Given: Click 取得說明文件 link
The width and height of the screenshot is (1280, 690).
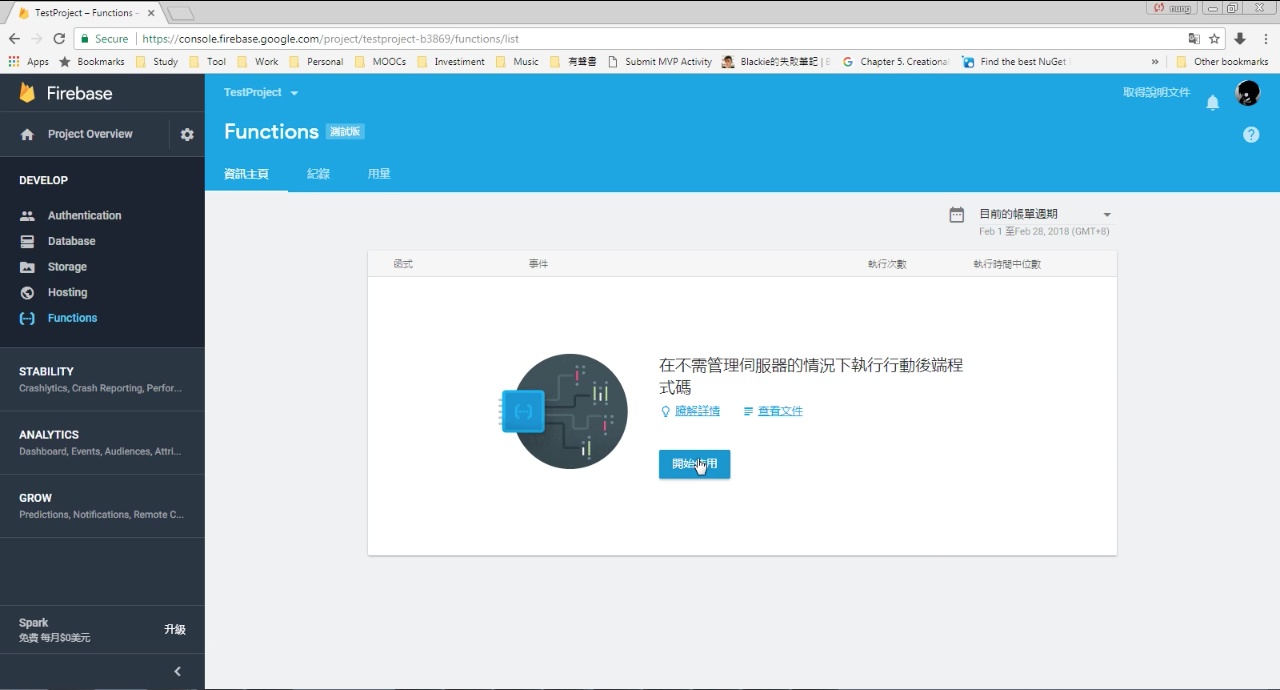Looking at the screenshot, I should point(1156,92).
